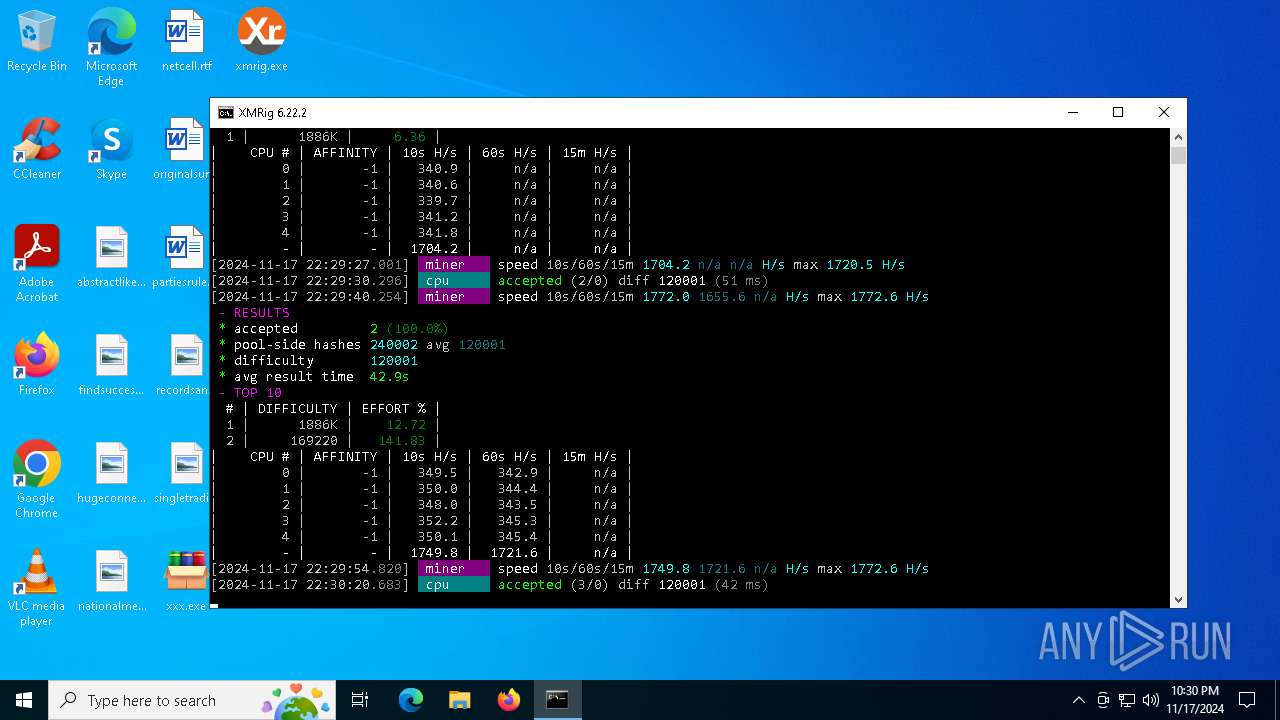
Task: Click the 'avg result time 42.9s' line
Action: [x=314, y=377]
